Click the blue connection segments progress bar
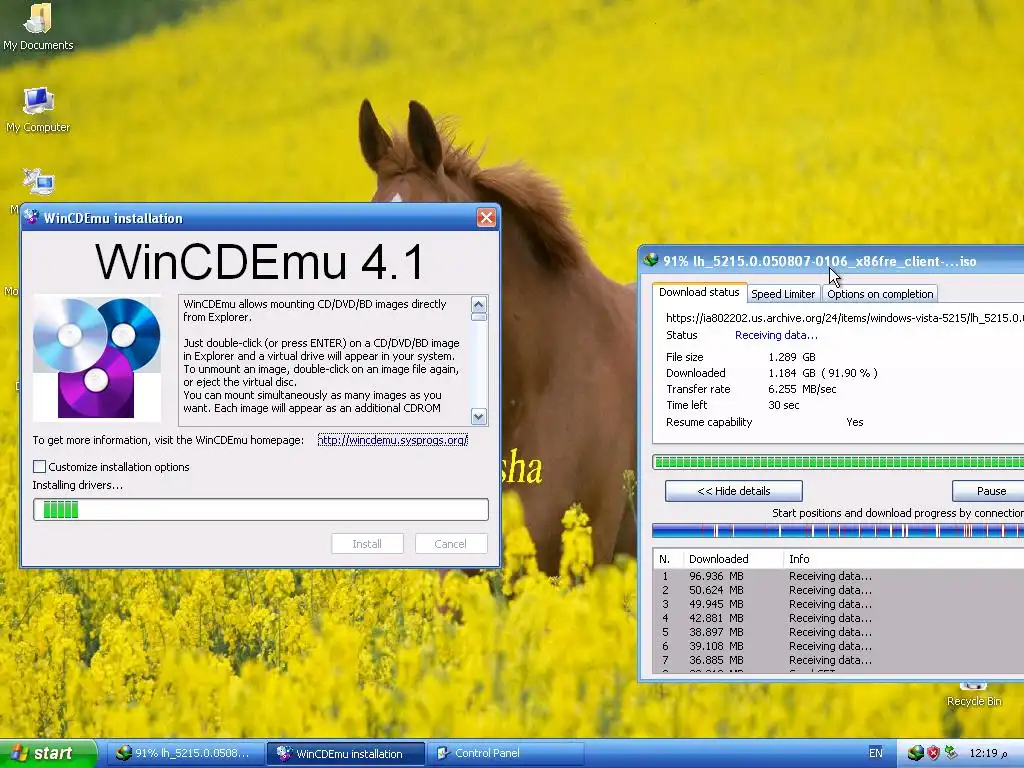The width and height of the screenshot is (1024, 768). [x=839, y=530]
